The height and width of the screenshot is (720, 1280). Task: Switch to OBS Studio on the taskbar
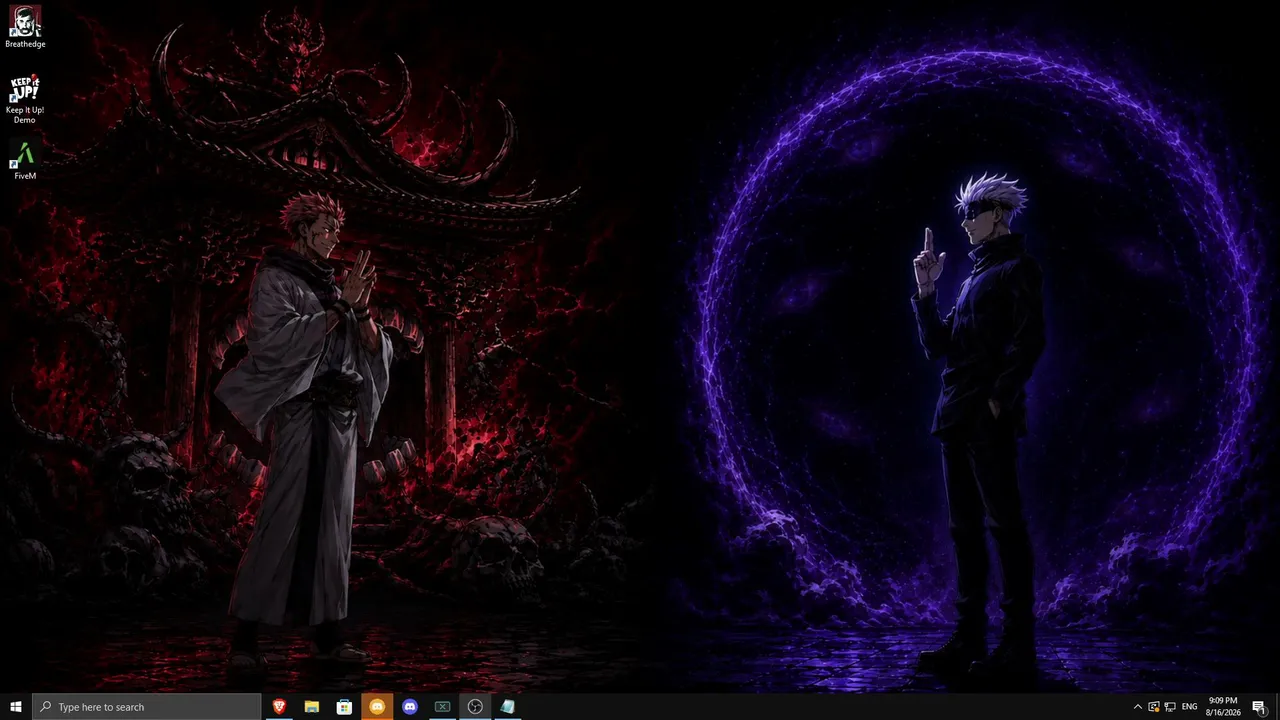pos(475,707)
